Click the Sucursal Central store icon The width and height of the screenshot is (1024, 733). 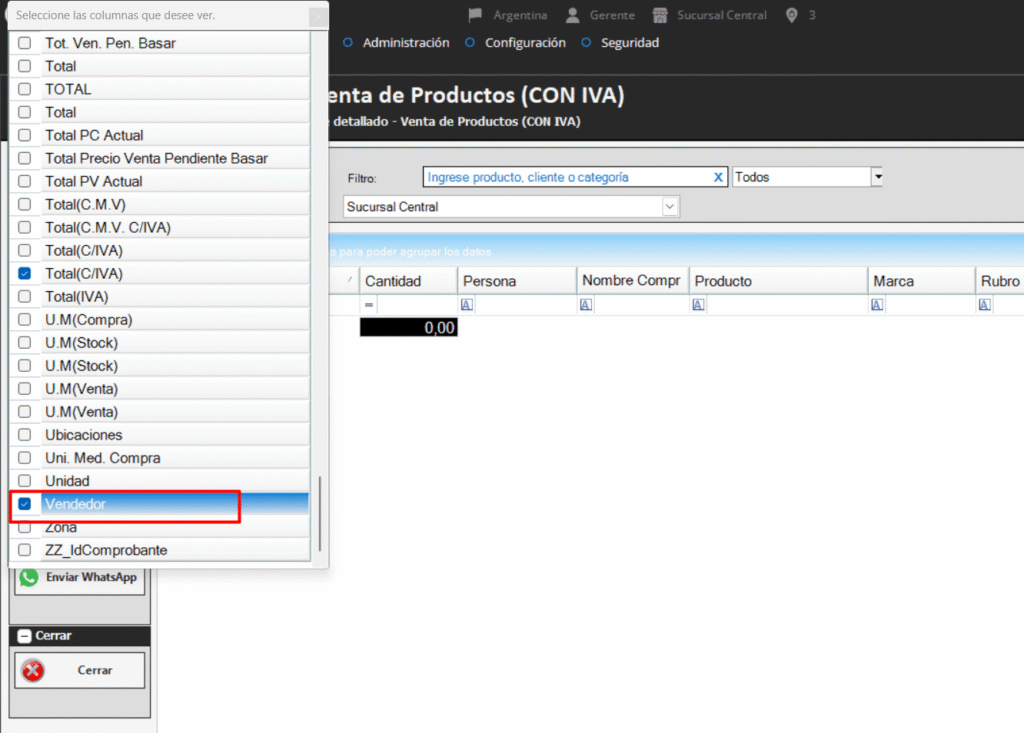coord(660,15)
